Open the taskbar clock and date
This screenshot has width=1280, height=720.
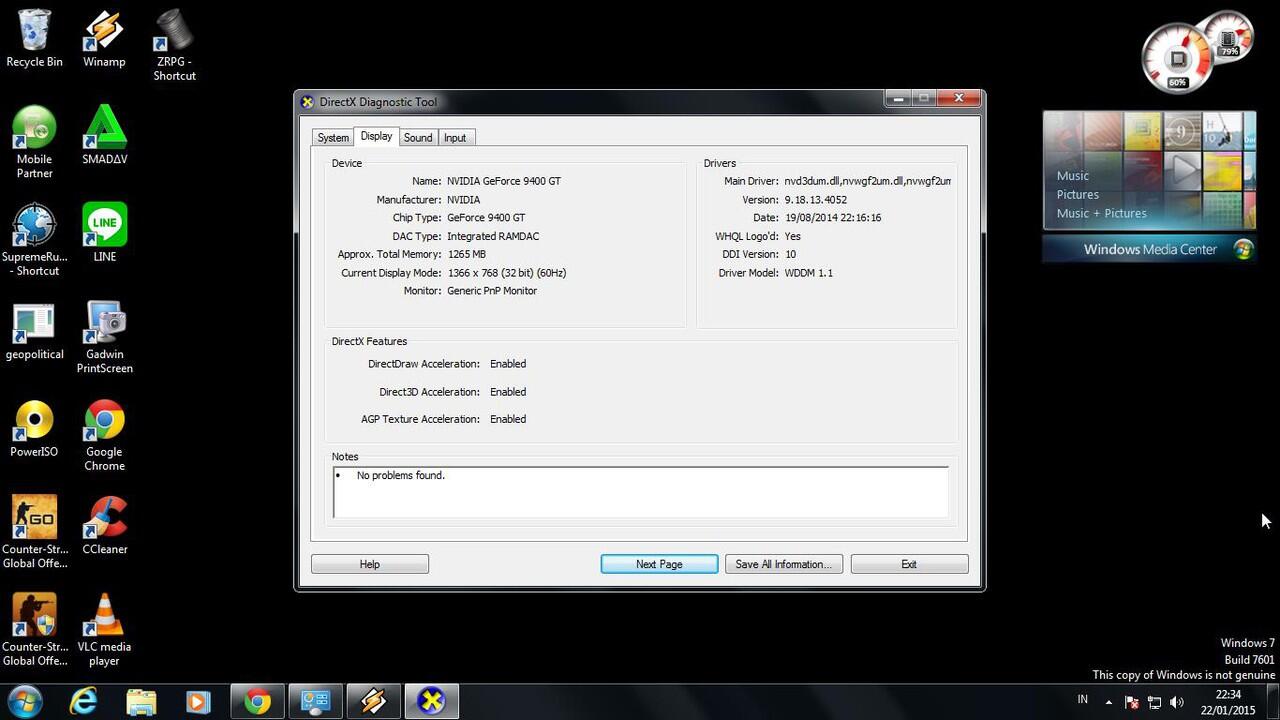click(1228, 702)
